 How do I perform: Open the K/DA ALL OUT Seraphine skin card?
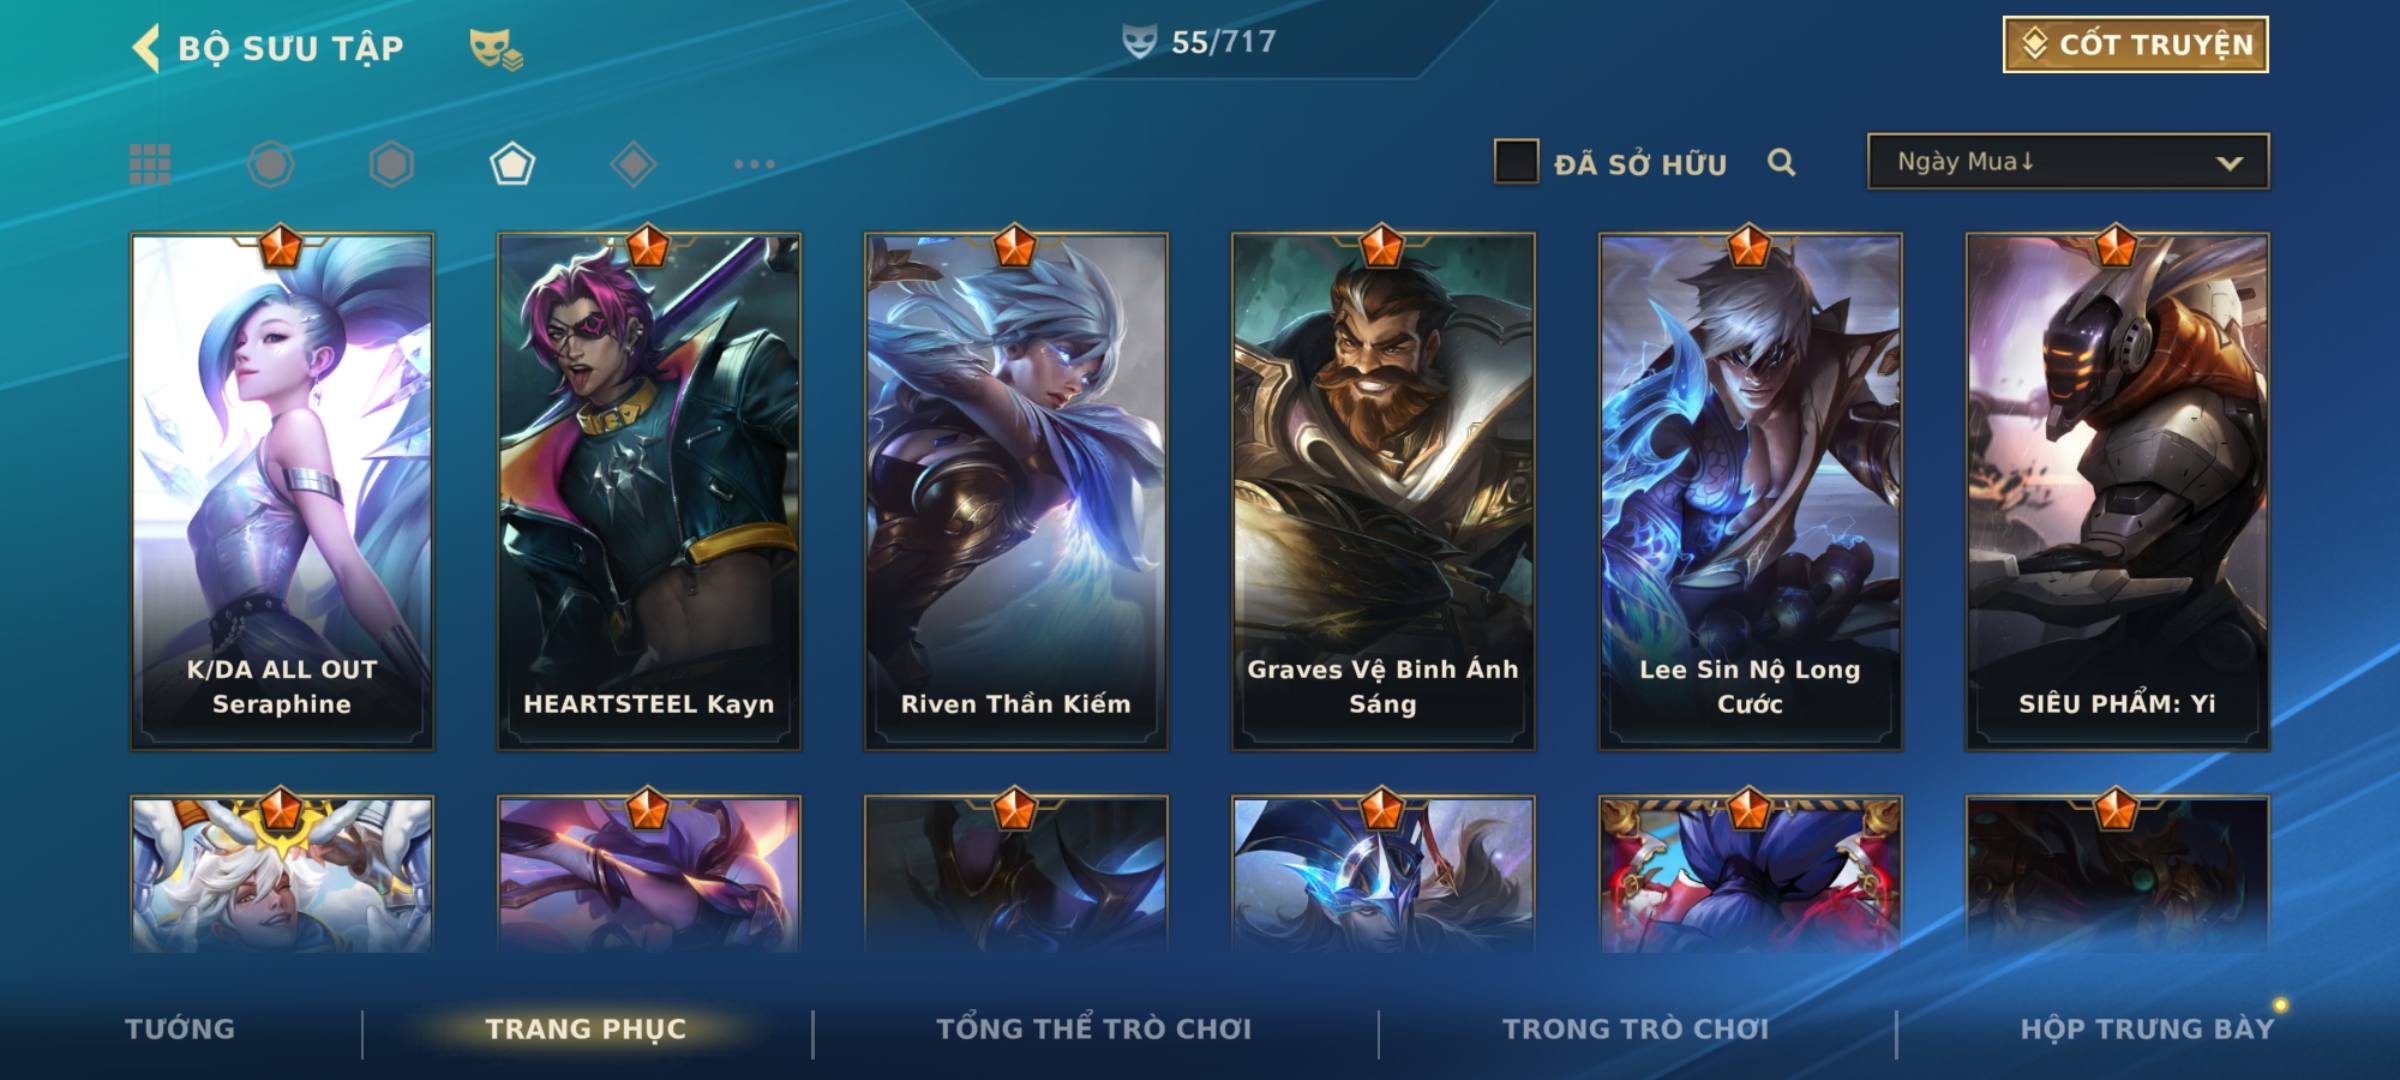282,492
